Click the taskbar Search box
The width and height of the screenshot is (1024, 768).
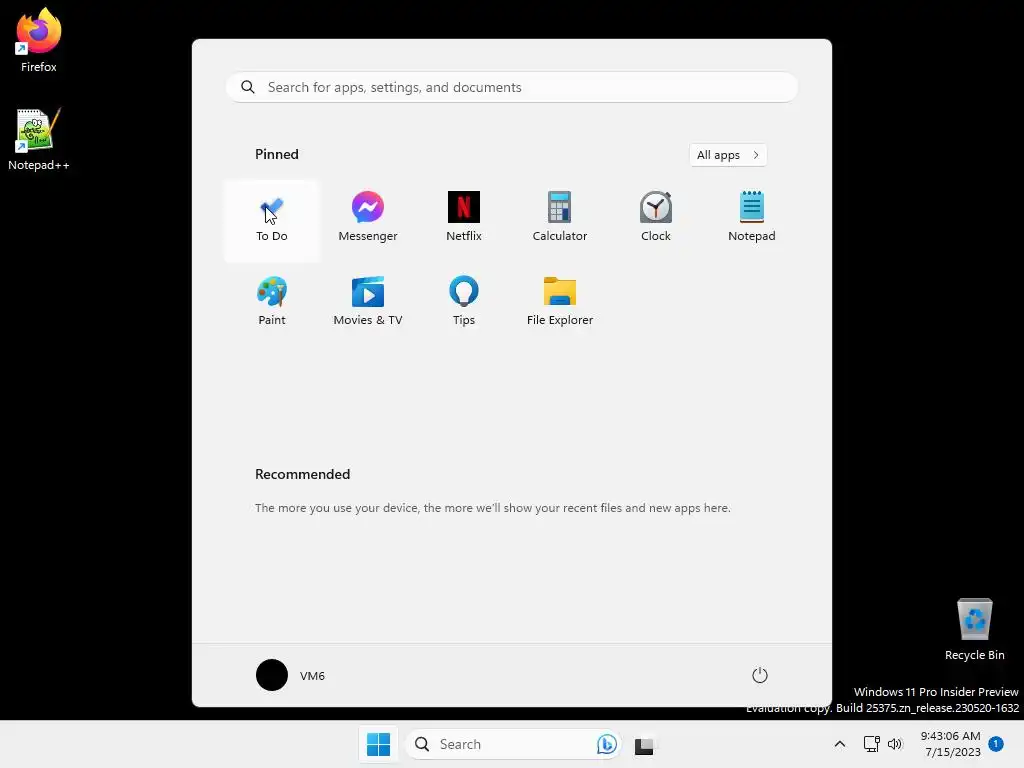click(x=513, y=744)
